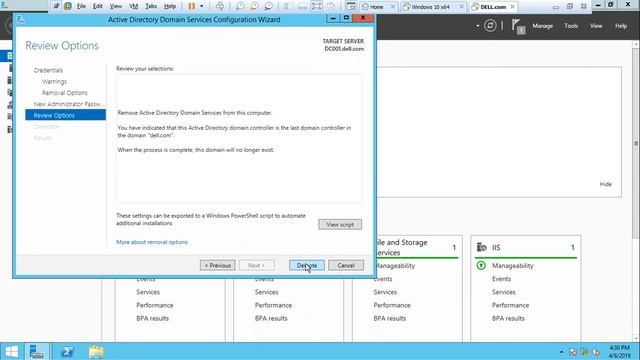Screen dimensions: 640x360
Task: Open BPA results in the IIS tile
Action: point(508,318)
